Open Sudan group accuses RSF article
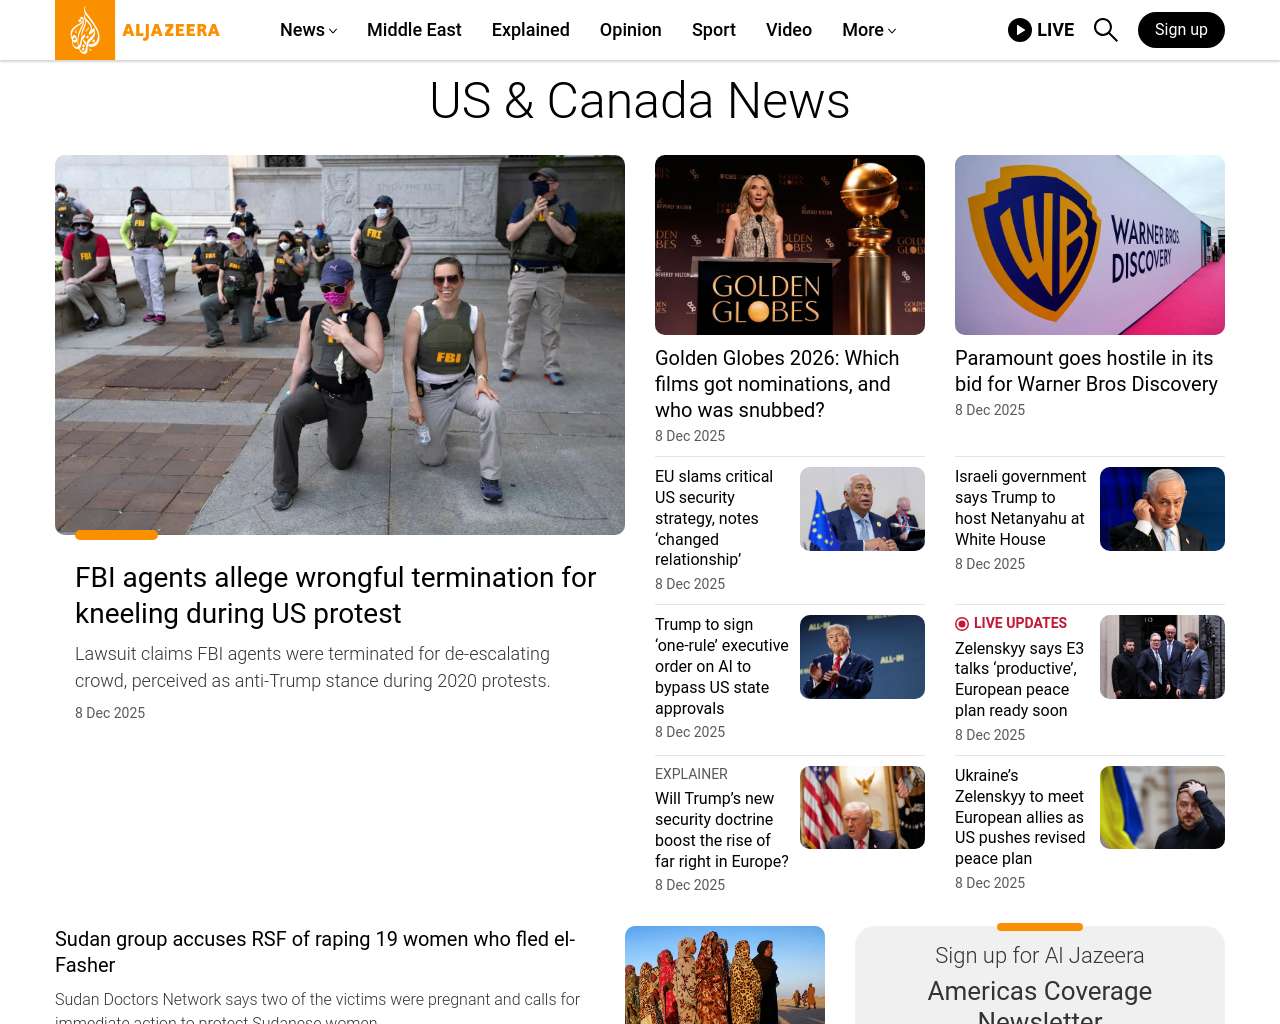This screenshot has height=1024, width=1280. tap(315, 952)
